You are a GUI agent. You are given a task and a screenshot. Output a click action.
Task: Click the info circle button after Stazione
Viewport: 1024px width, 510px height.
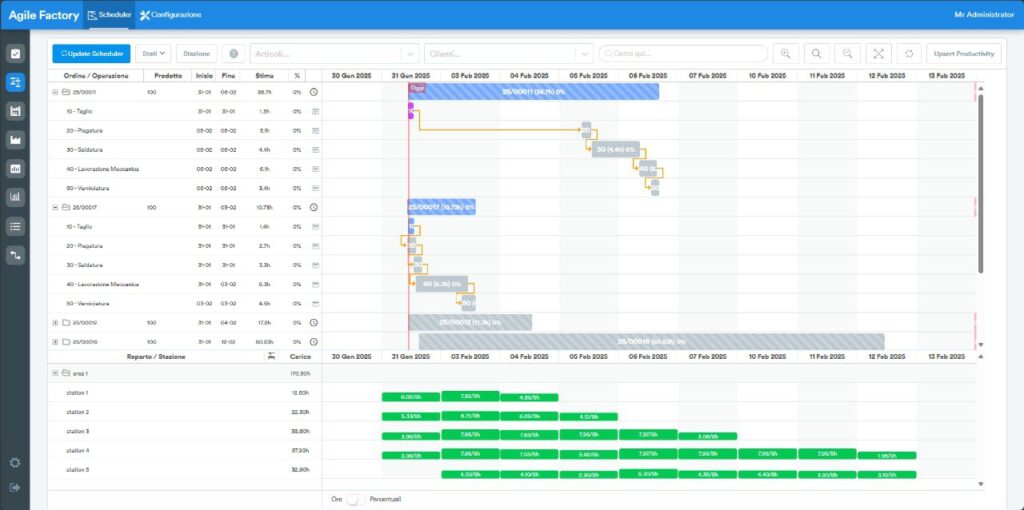coord(234,54)
